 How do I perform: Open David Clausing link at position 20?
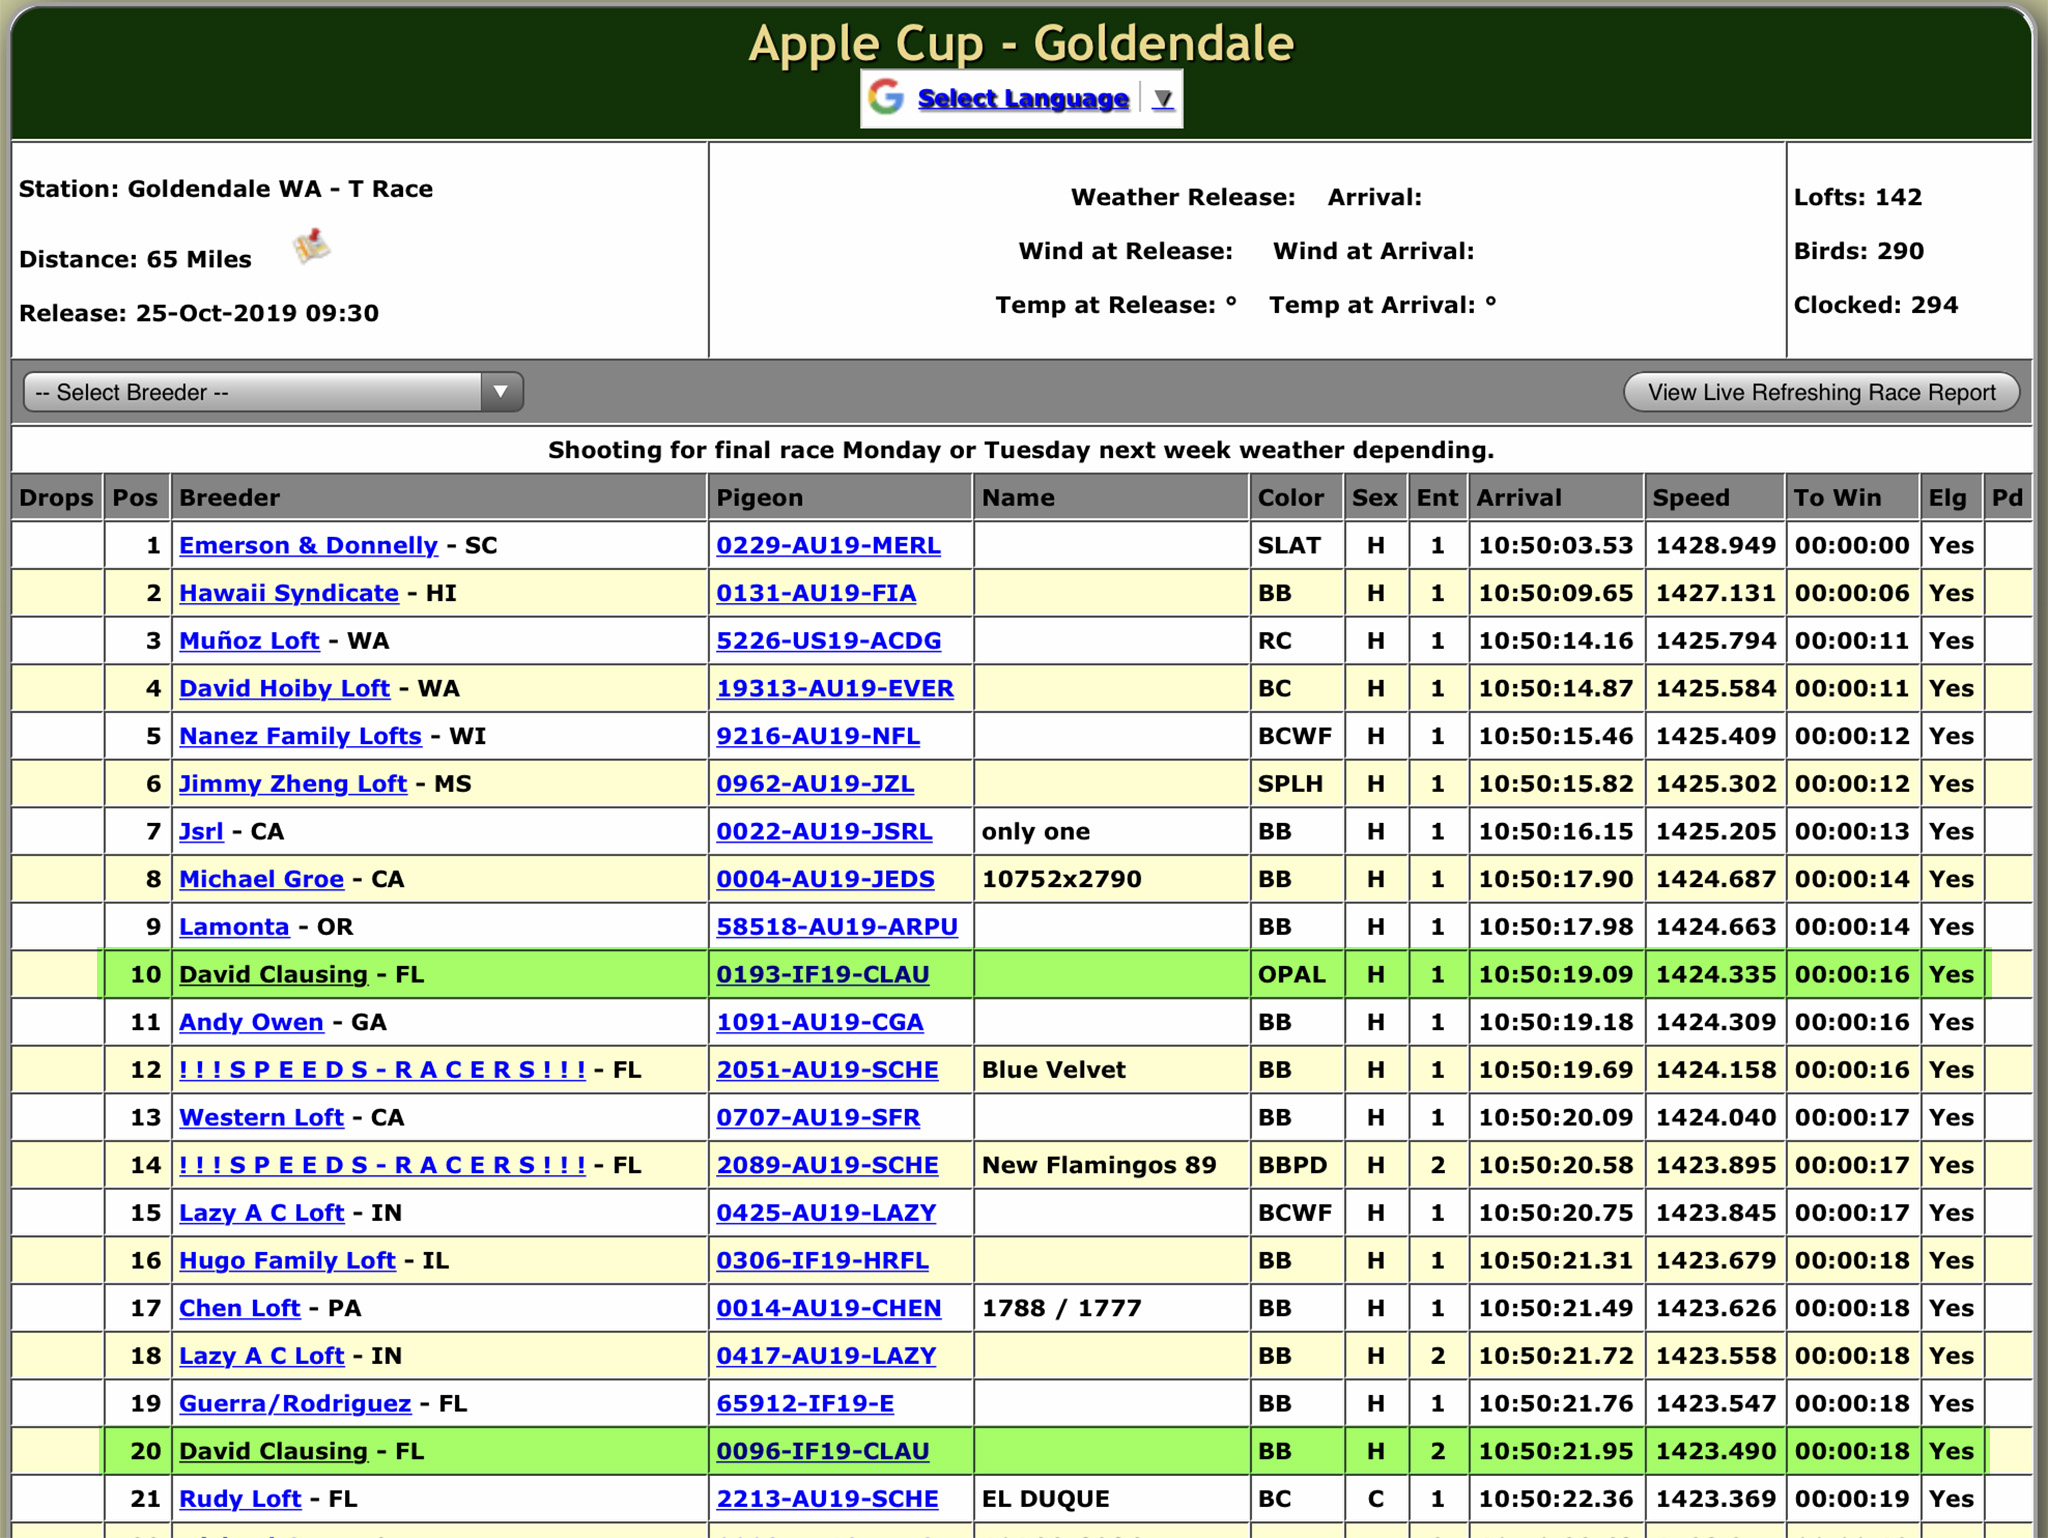pyautogui.click(x=273, y=1451)
